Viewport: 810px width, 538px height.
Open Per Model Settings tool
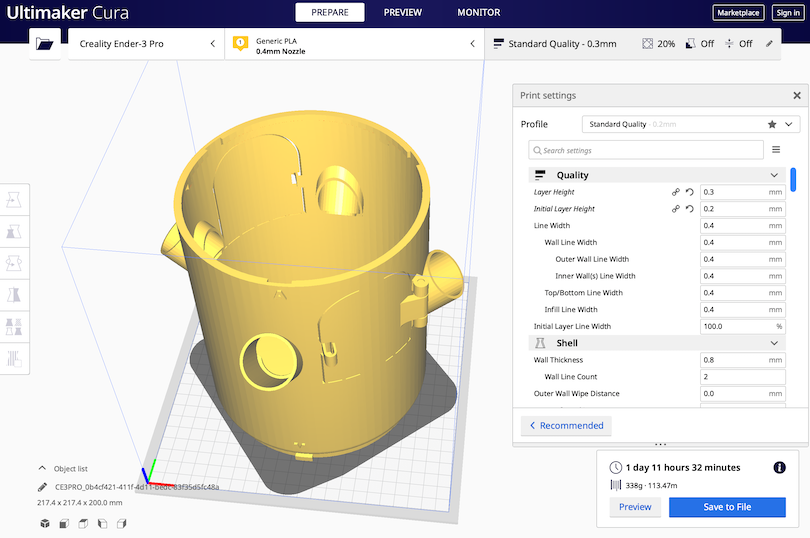14,327
